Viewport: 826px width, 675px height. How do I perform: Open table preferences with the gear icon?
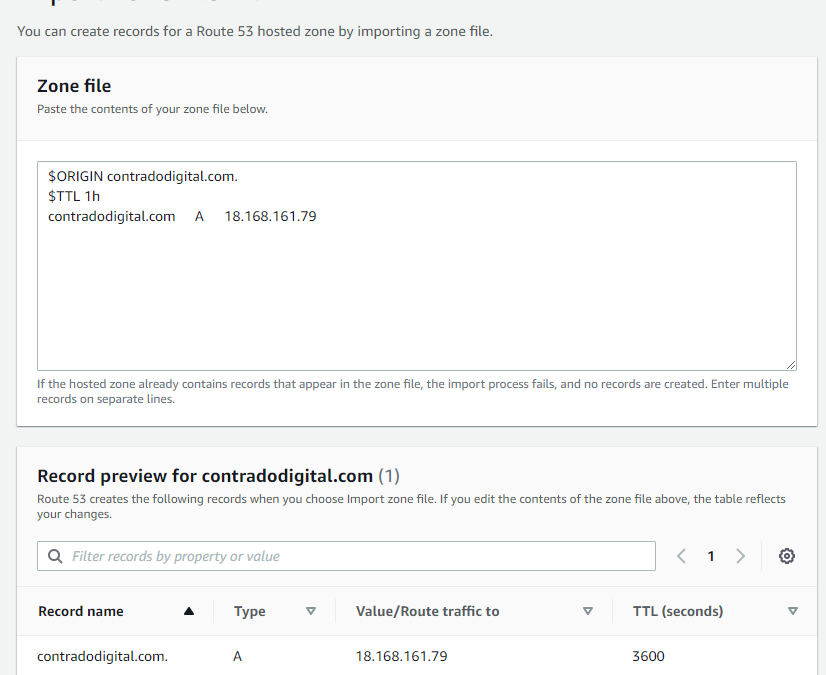point(786,556)
